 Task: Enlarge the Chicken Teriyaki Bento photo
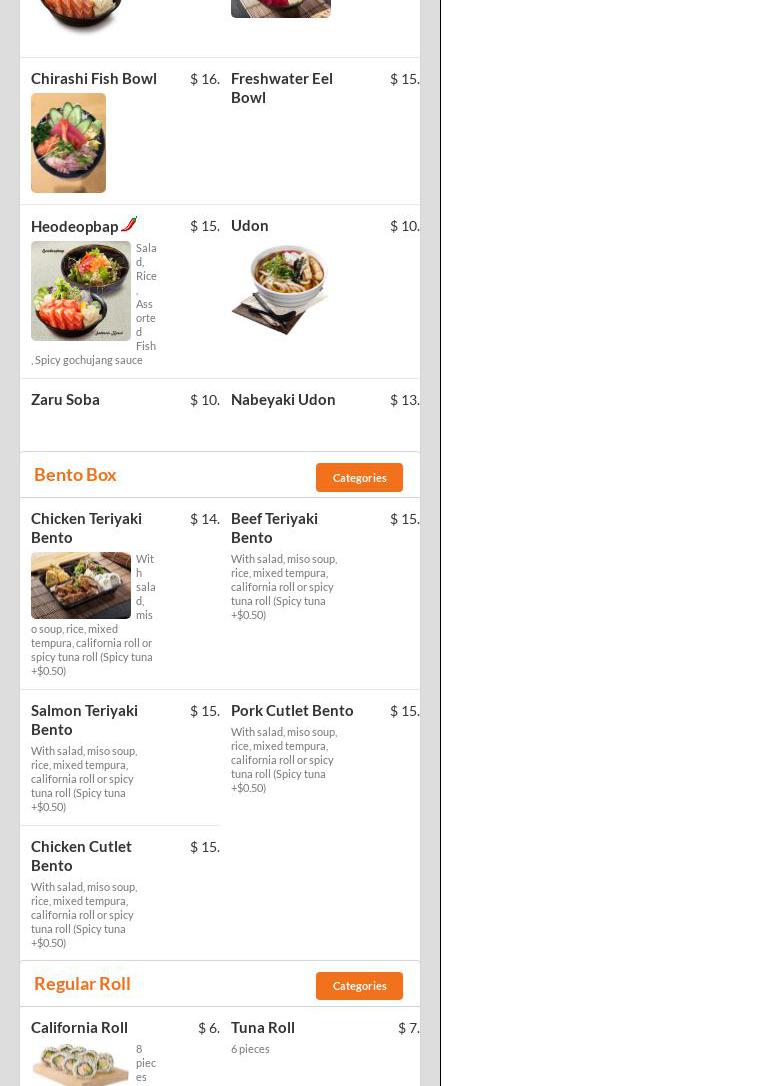point(81,585)
